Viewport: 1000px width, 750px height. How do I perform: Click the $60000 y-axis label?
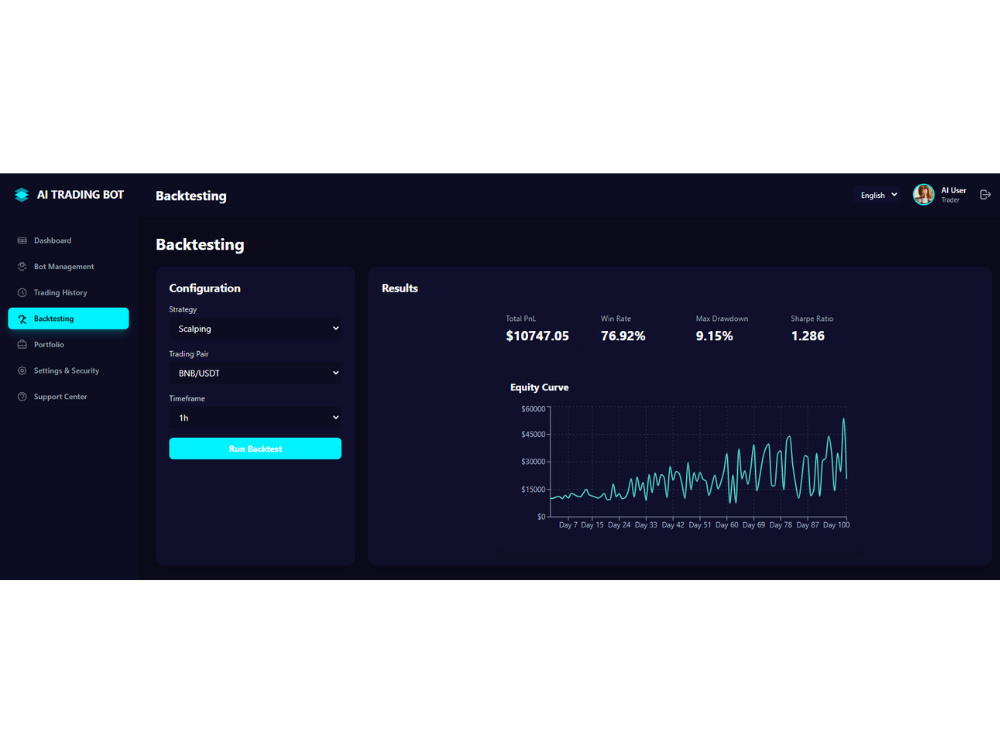tap(533, 409)
